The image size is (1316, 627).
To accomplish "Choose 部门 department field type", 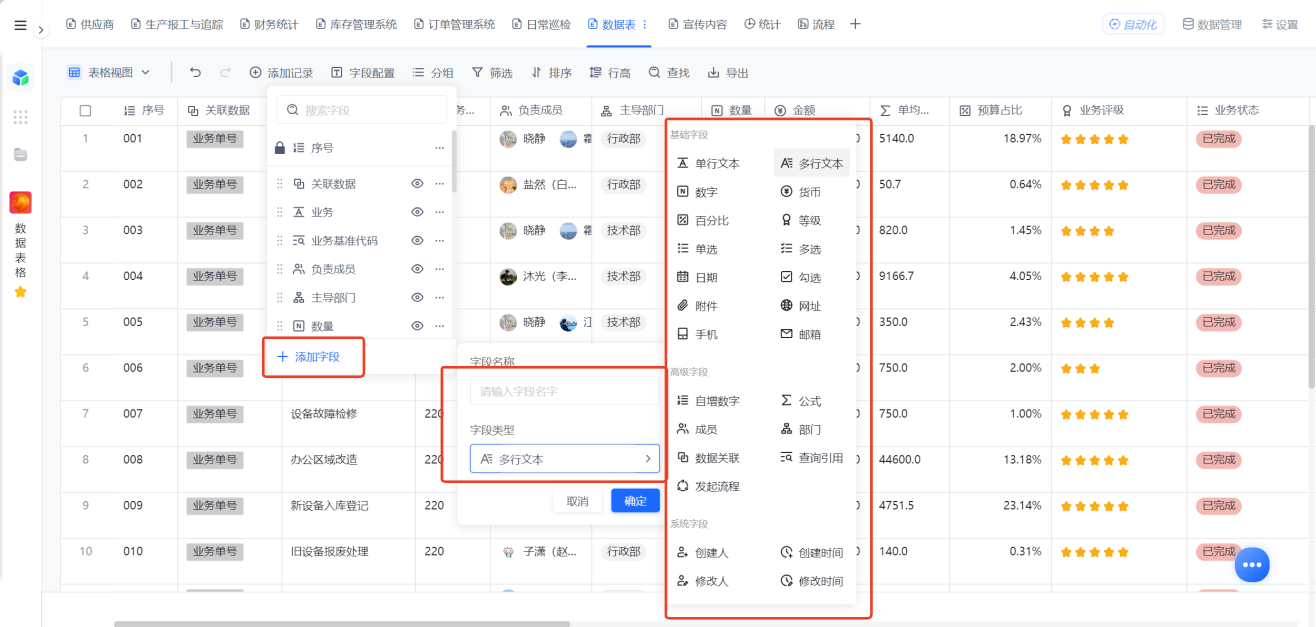I will coord(801,429).
